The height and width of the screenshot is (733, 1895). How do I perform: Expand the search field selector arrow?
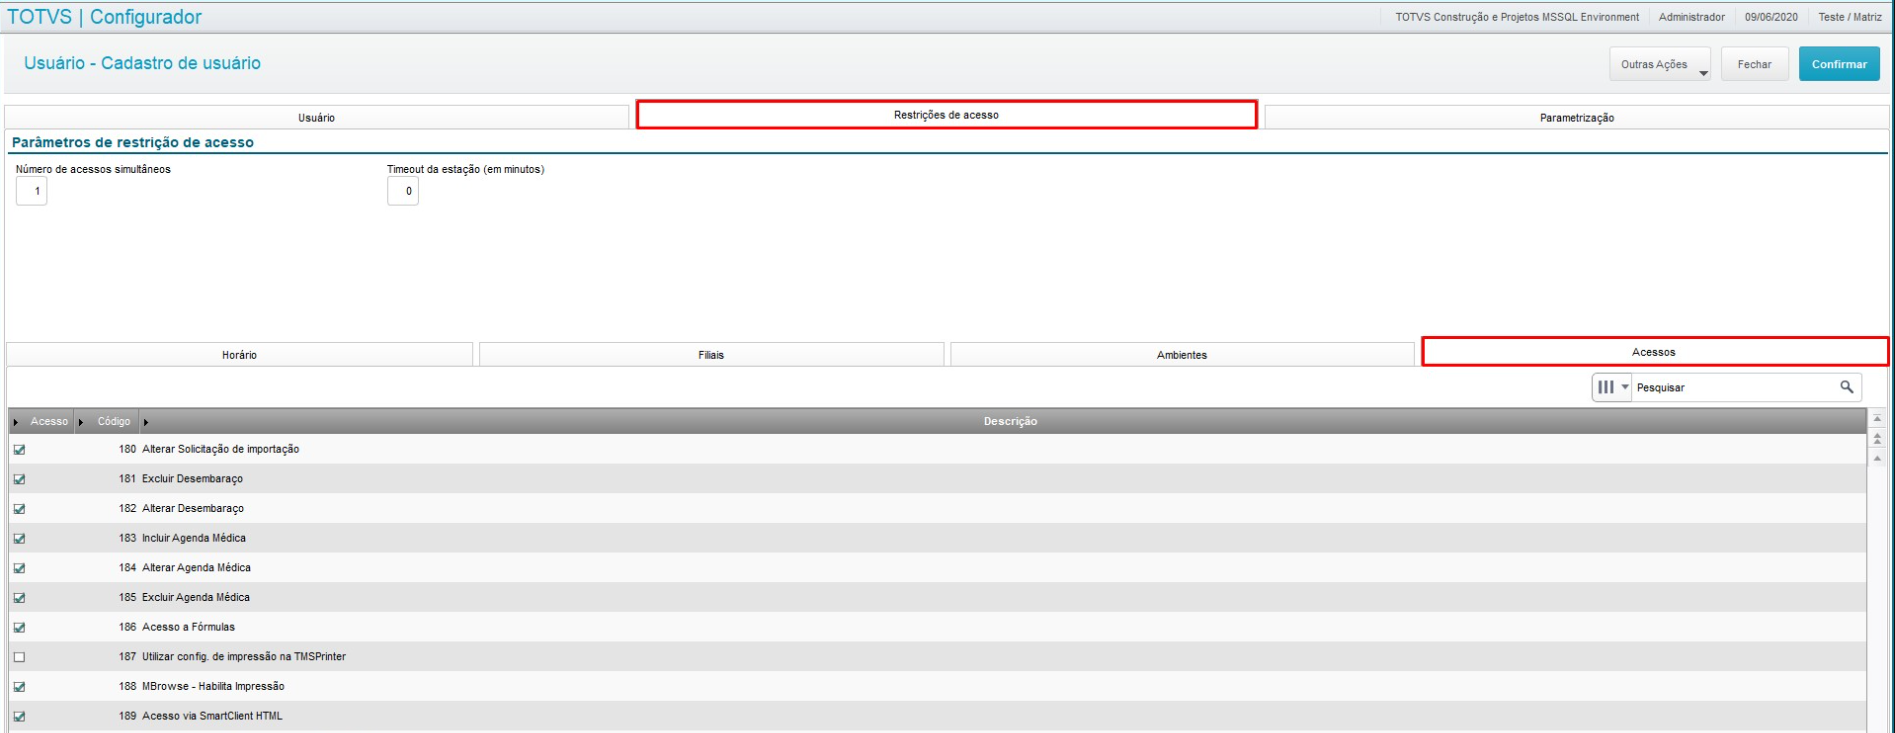[1625, 387]
